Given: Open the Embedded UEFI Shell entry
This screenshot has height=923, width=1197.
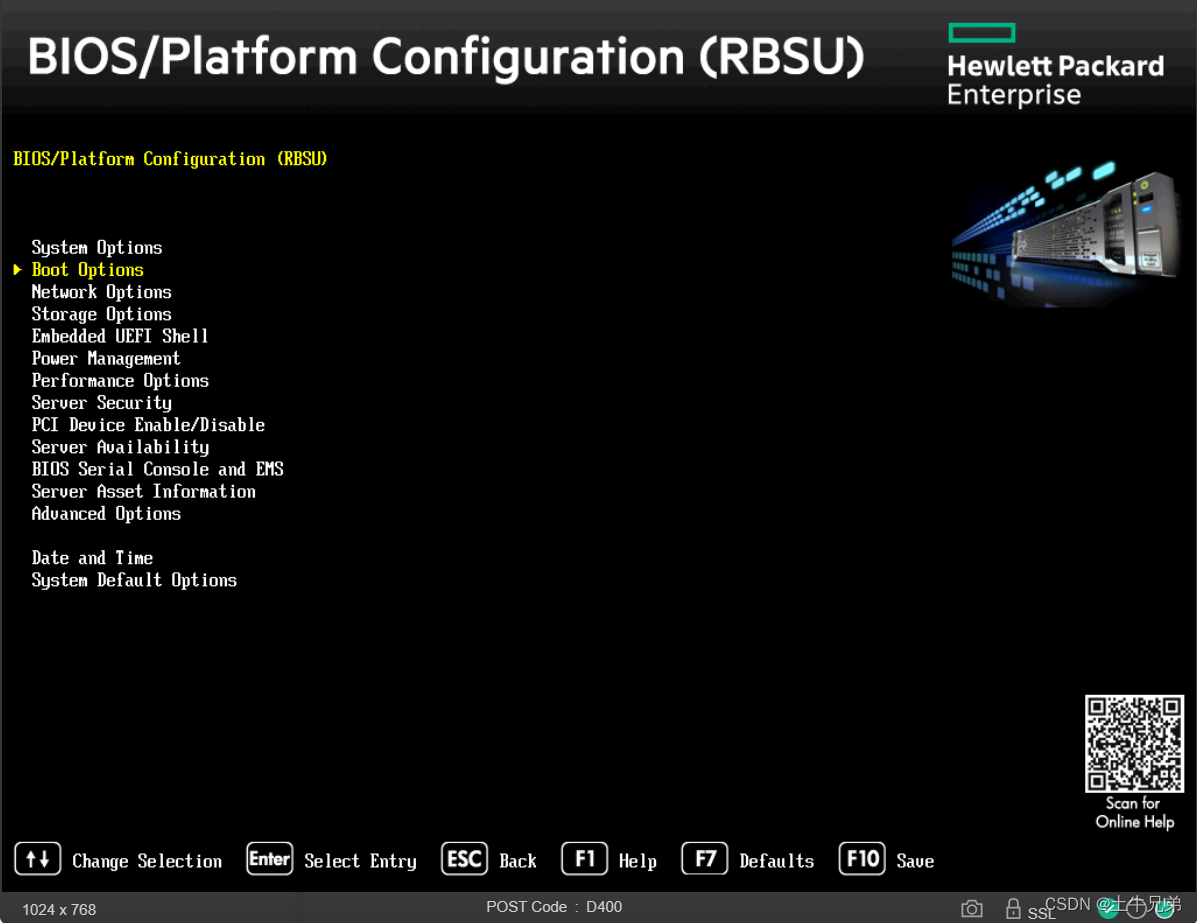Looking at the screenshot, I should click(120, 335).
